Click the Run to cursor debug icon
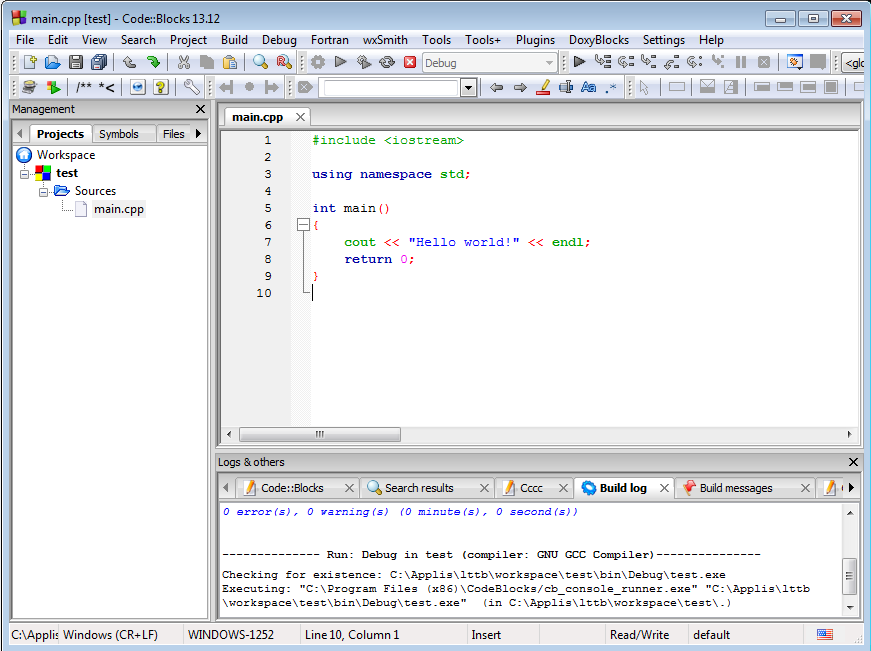Viewport: 871px width, 651px height. 603,62
